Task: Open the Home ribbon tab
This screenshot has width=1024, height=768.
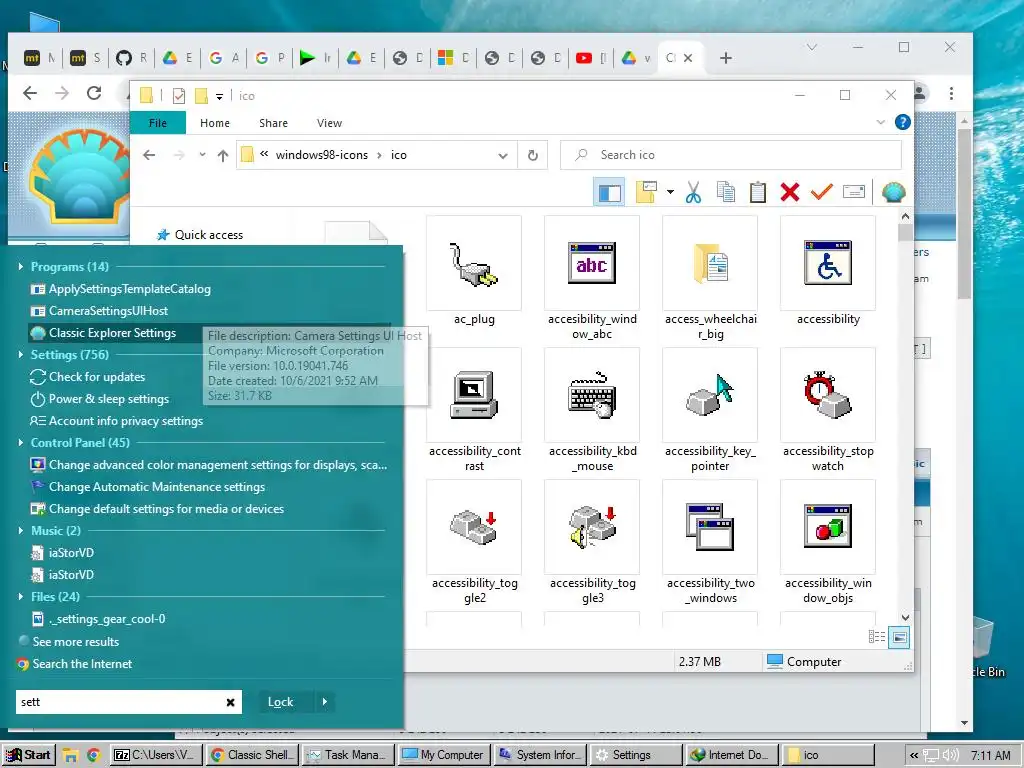Action: [x=215, y=123]
